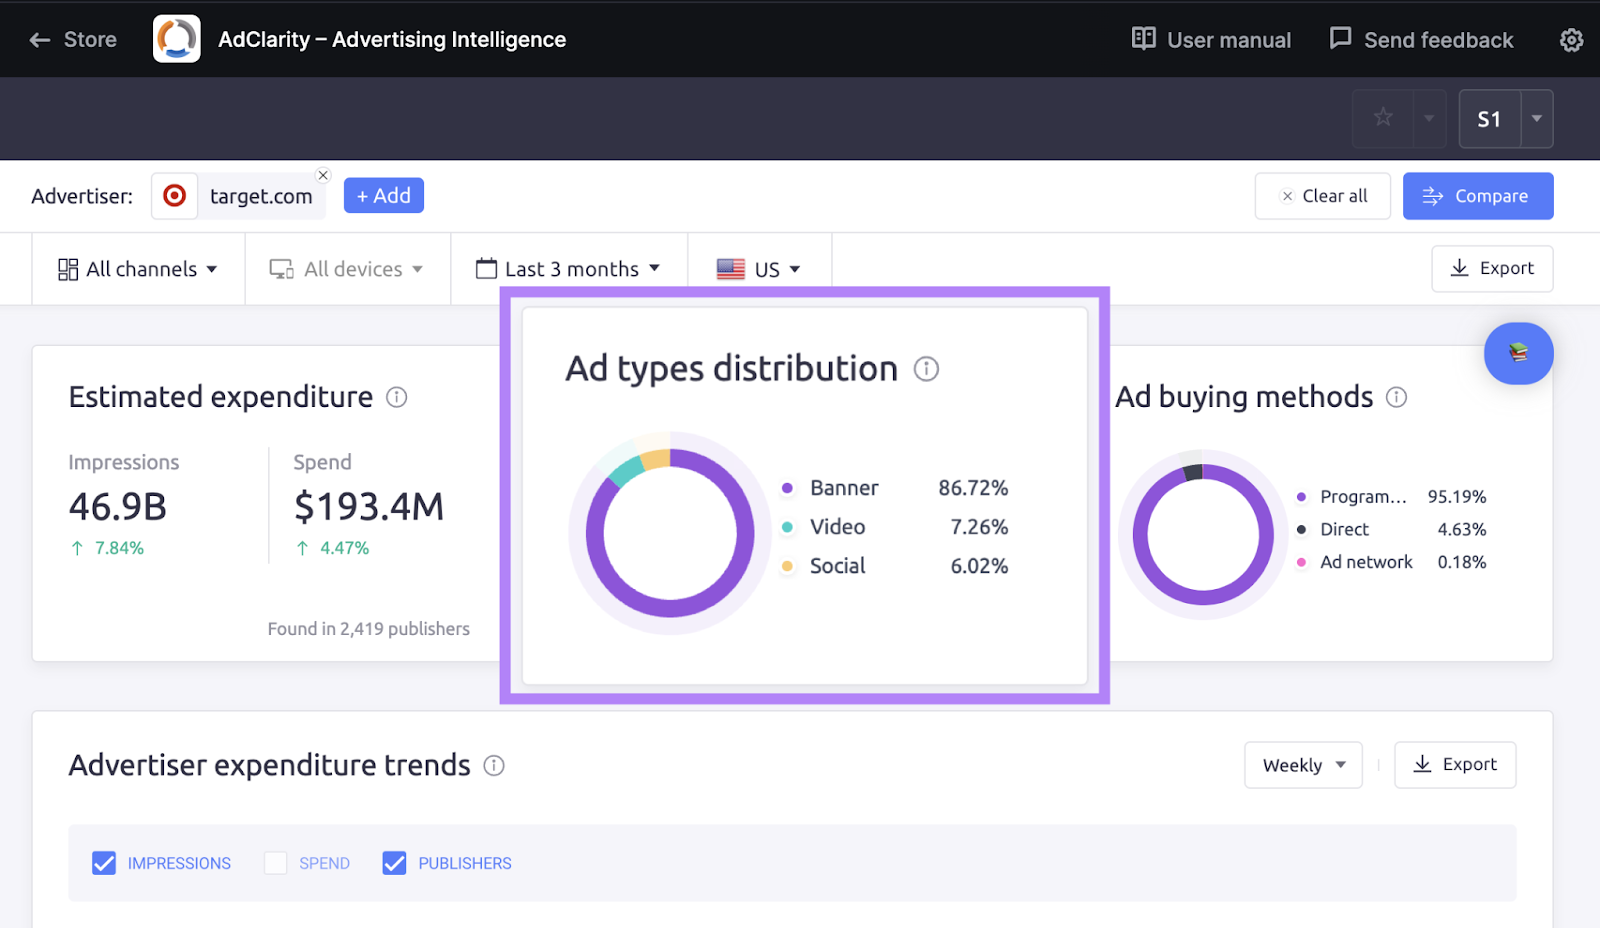Click the floating blue help book button
The image size is (1600, 928).
1518,353
